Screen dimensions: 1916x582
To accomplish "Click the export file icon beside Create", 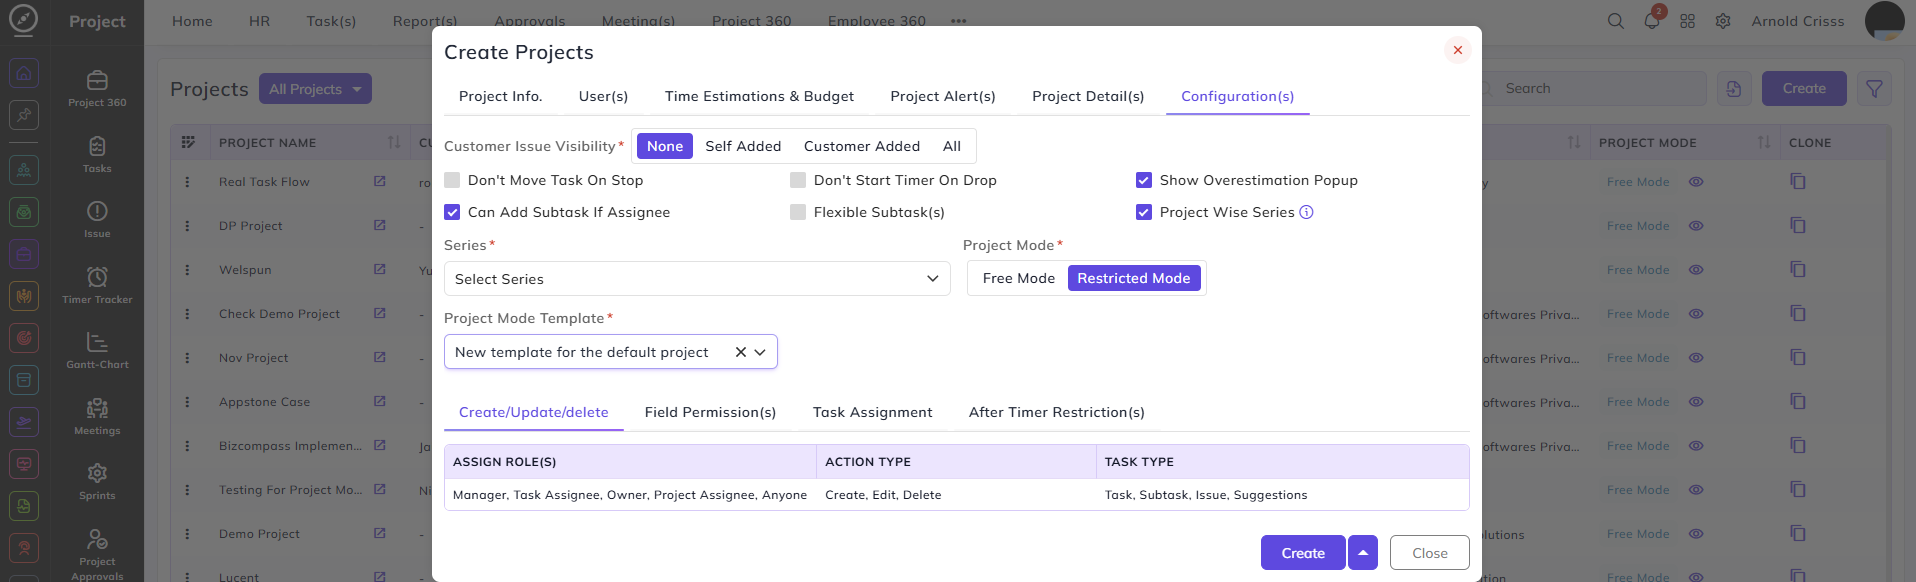I will tap(1734, 89).
